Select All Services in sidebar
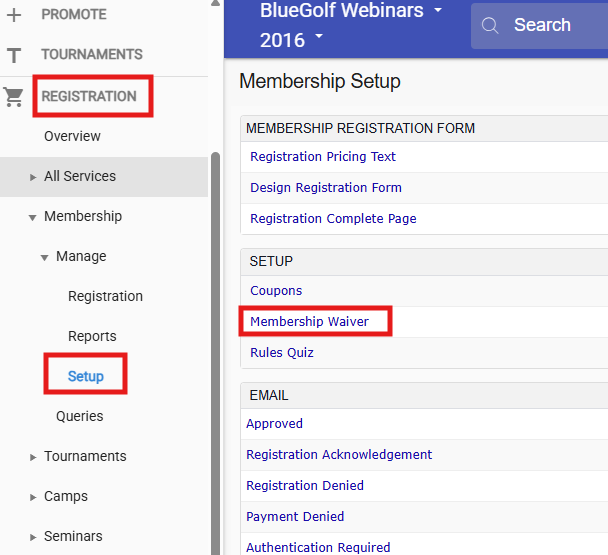Viewport: 608px width, 555px height. tap(80, 176)
